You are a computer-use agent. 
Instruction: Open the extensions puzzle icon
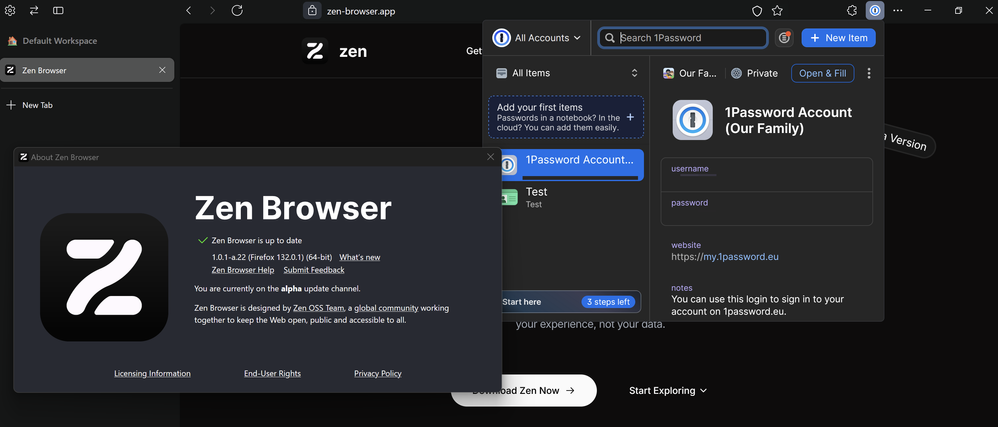coord(852,10)
